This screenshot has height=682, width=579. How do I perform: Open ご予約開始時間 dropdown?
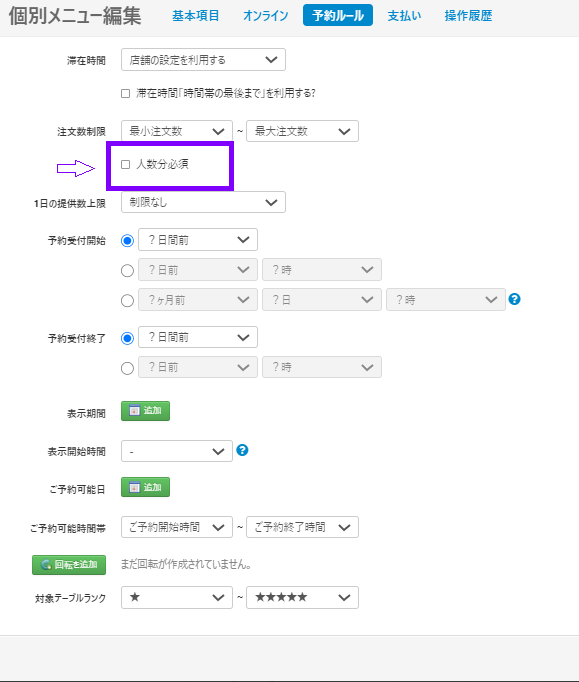177,527
